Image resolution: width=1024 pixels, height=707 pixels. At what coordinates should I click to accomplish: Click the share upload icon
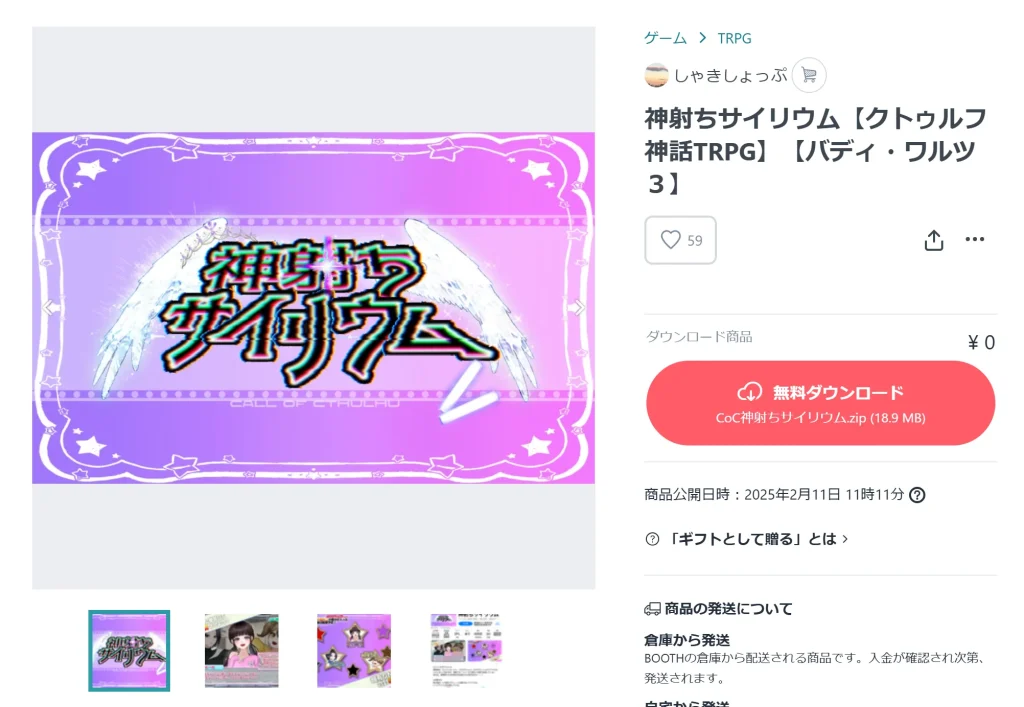tap(933, 240)
